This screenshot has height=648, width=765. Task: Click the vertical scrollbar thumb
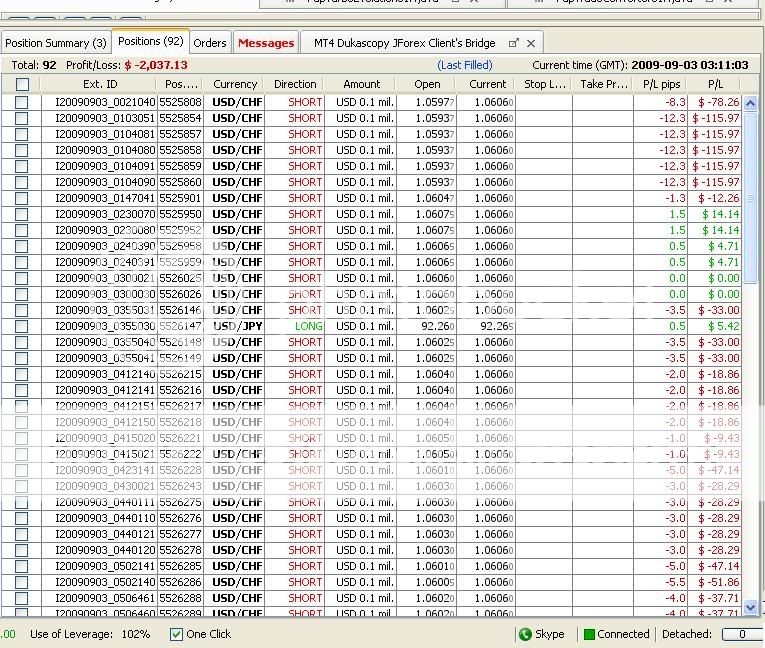750,196
